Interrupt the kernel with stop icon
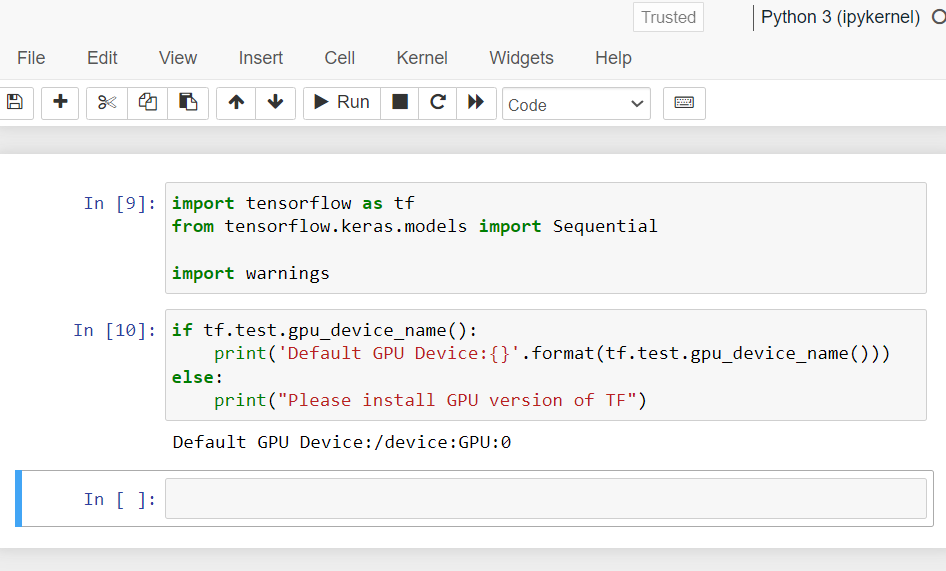The width and height of the screenshot is (946, 571). click(399, 103)
